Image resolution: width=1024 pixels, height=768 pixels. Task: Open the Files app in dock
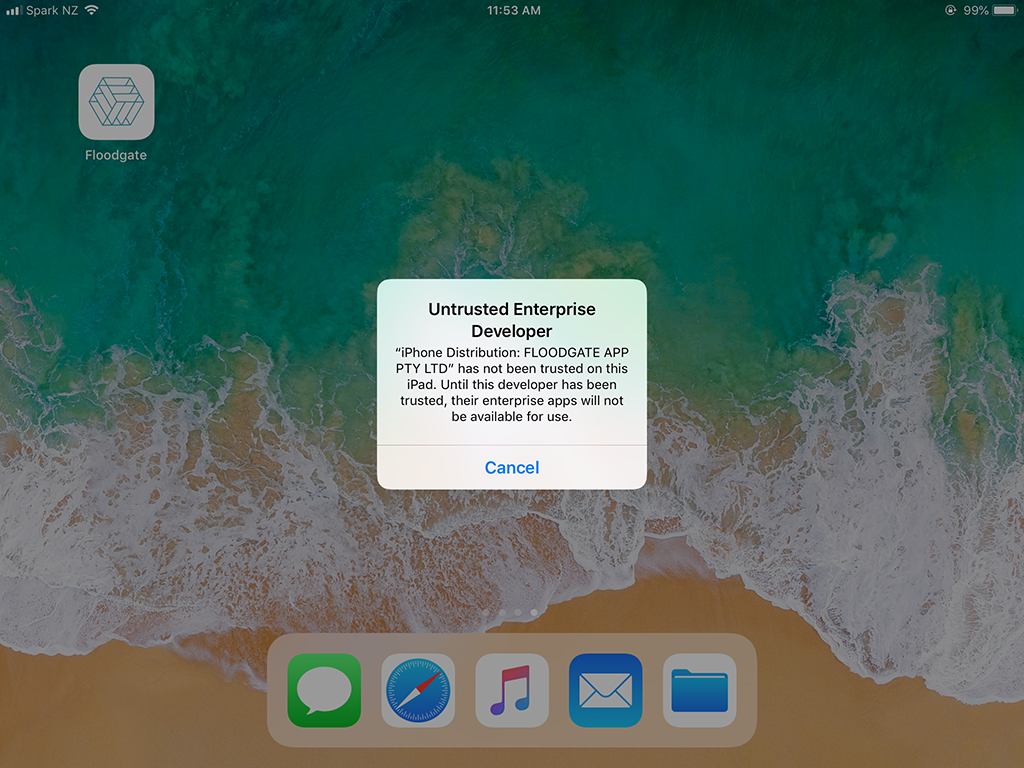coord(699,690)
